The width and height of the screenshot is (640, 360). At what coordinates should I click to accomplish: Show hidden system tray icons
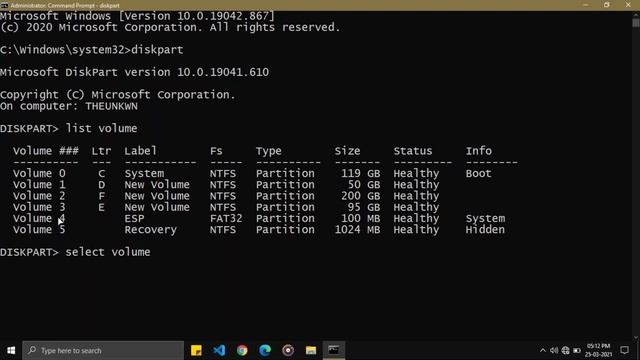pos(542,351)
